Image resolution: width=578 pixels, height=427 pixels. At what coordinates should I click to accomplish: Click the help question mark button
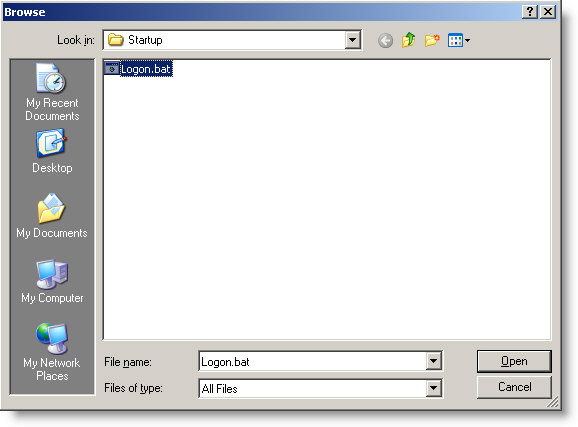click(x=530, y=12)
